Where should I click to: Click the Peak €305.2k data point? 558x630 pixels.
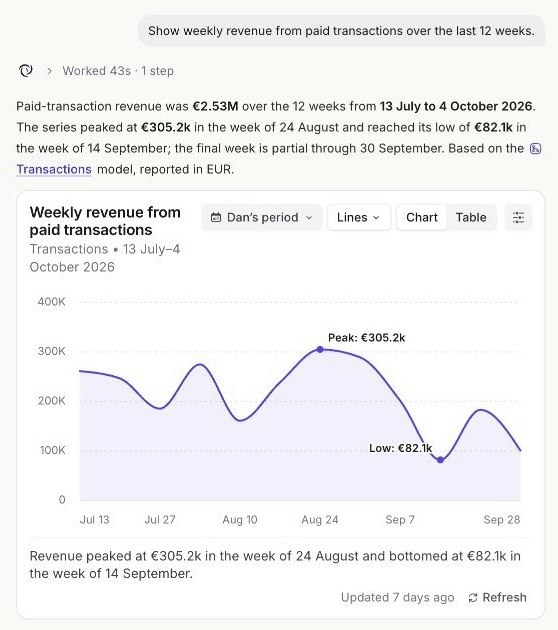(x=320, y=350)
